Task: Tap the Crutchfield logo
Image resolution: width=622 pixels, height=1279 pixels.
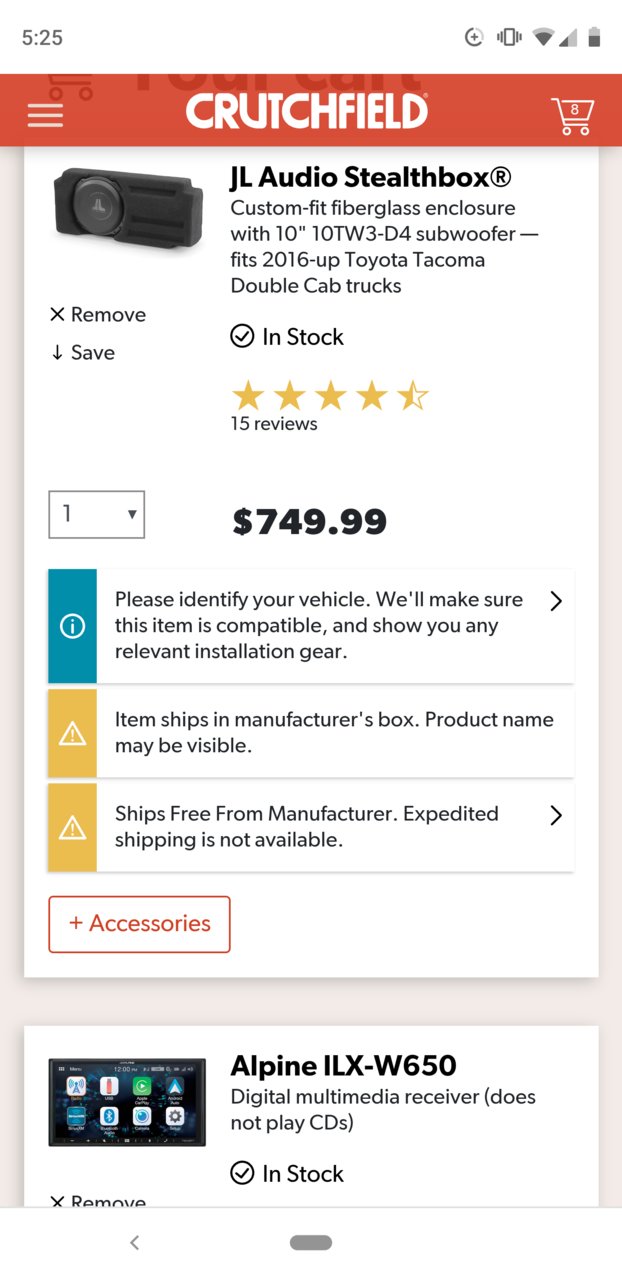Action: (x=307, y=111)
